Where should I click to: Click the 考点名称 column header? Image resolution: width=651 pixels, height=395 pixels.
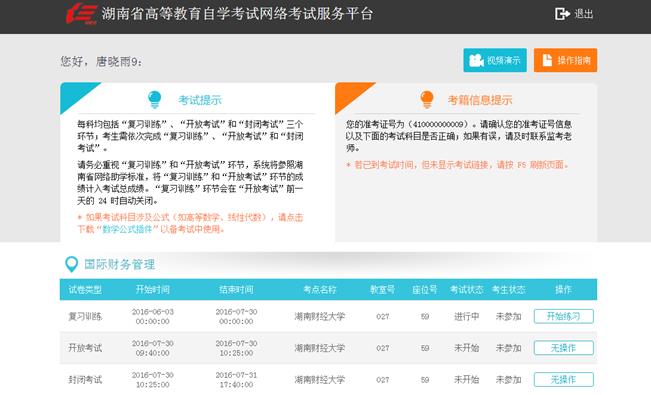click(320, 290)
